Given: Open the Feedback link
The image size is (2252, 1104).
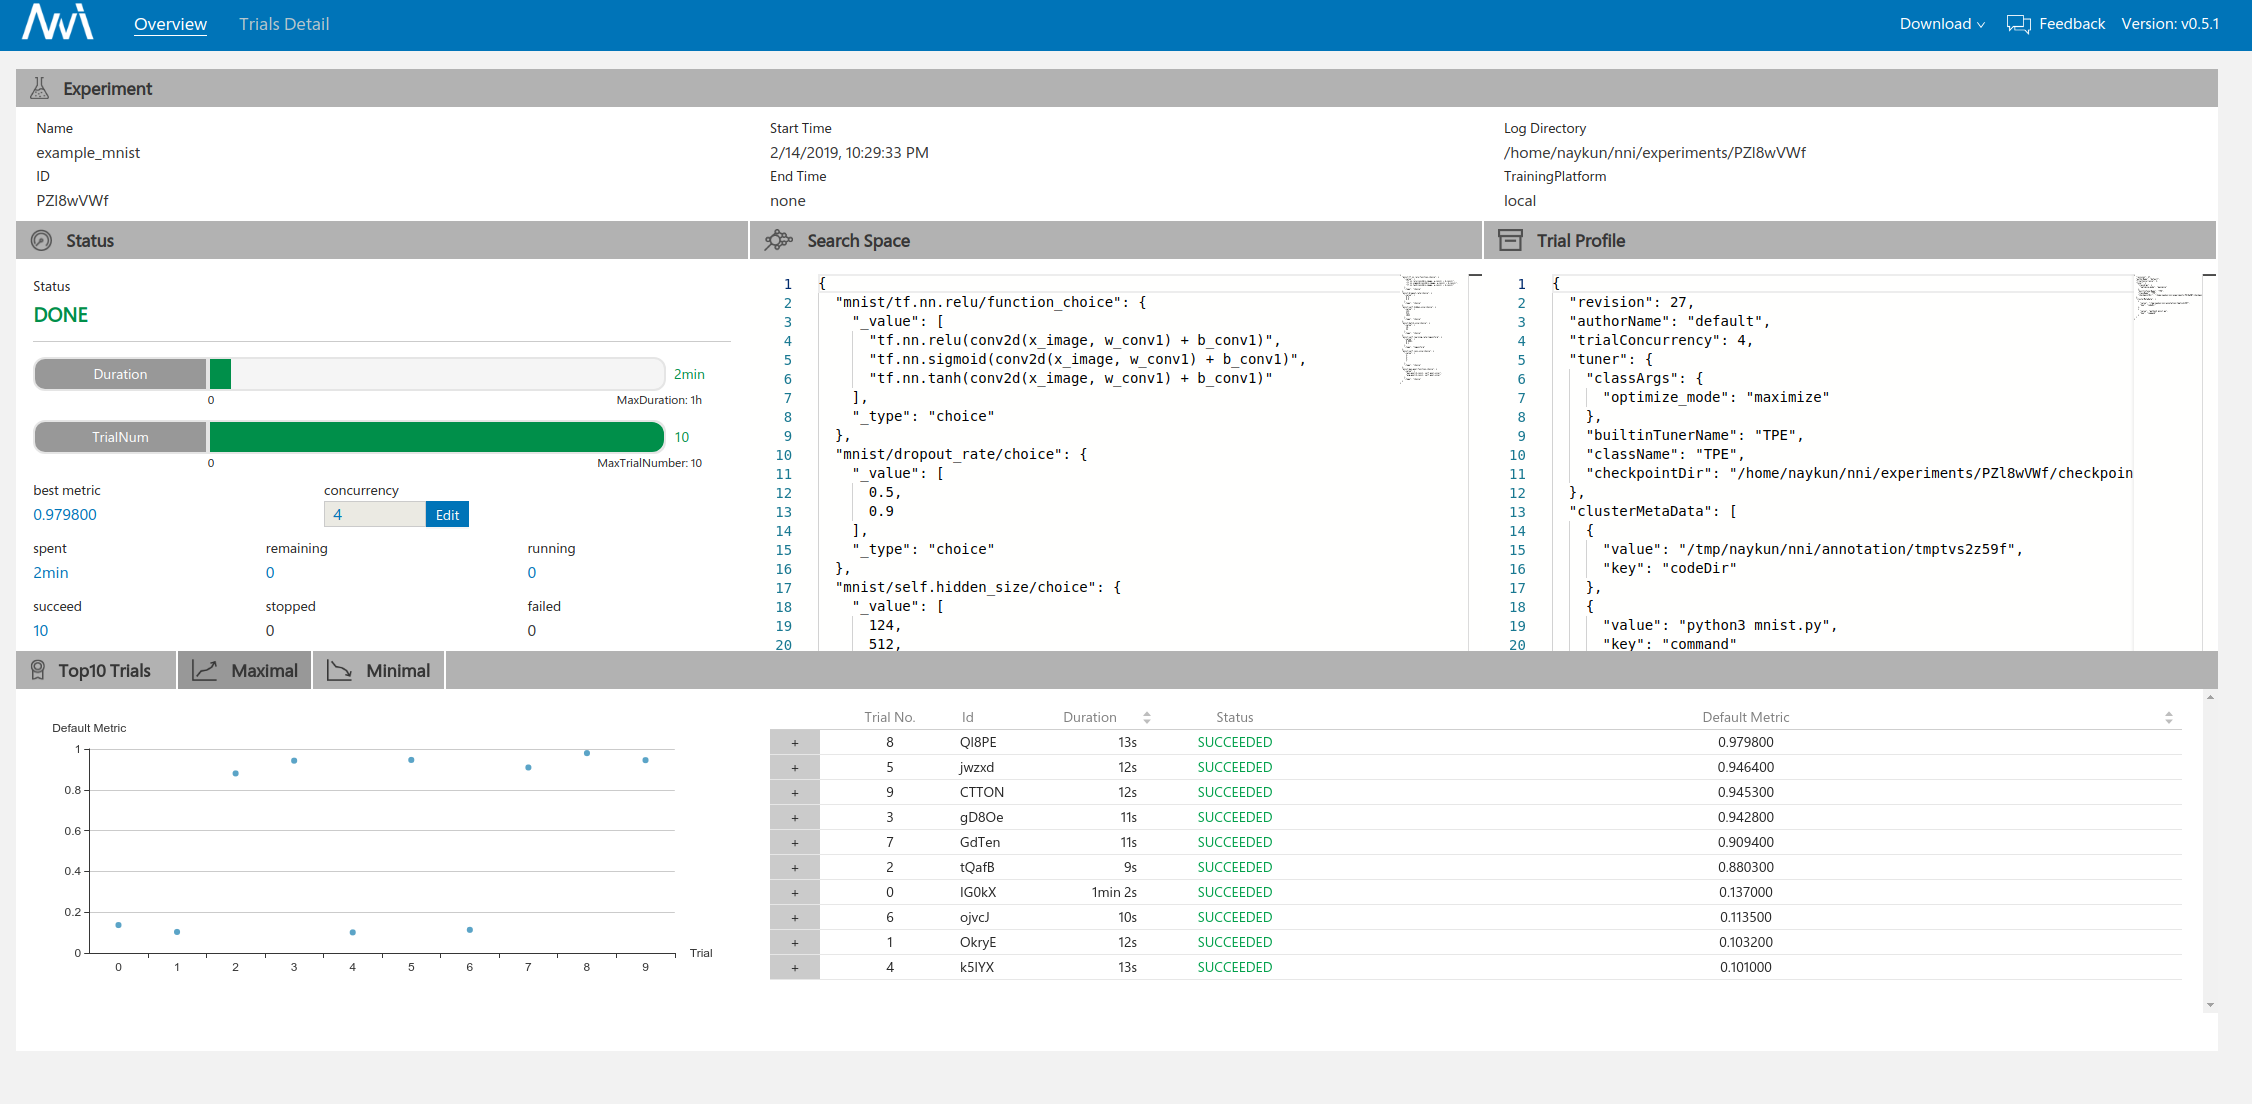Looking at the screenshot, I should [2071, 24].
